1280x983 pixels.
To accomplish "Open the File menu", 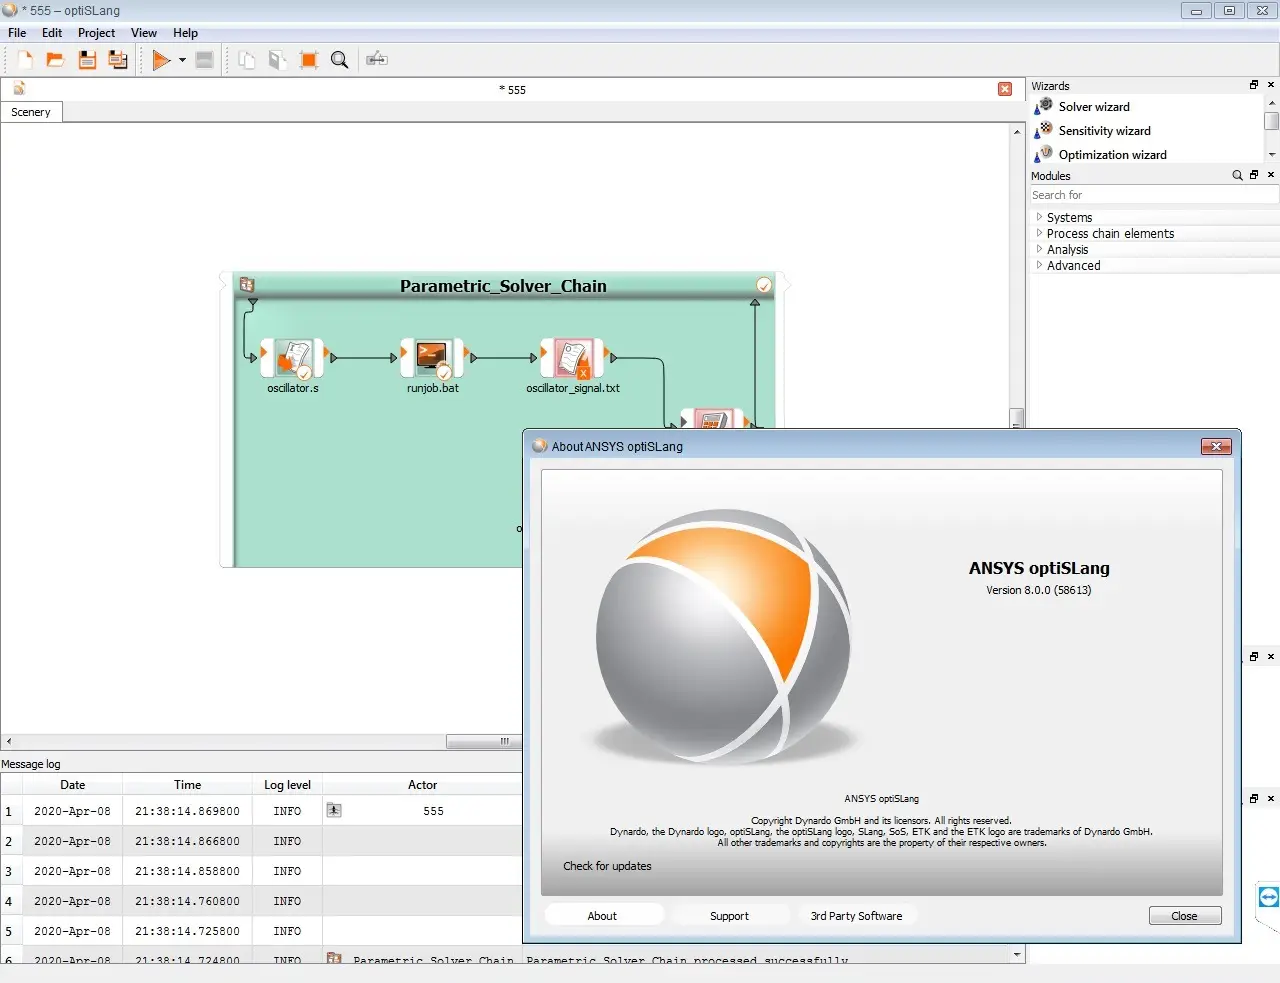I will click(x=17, y=33).
